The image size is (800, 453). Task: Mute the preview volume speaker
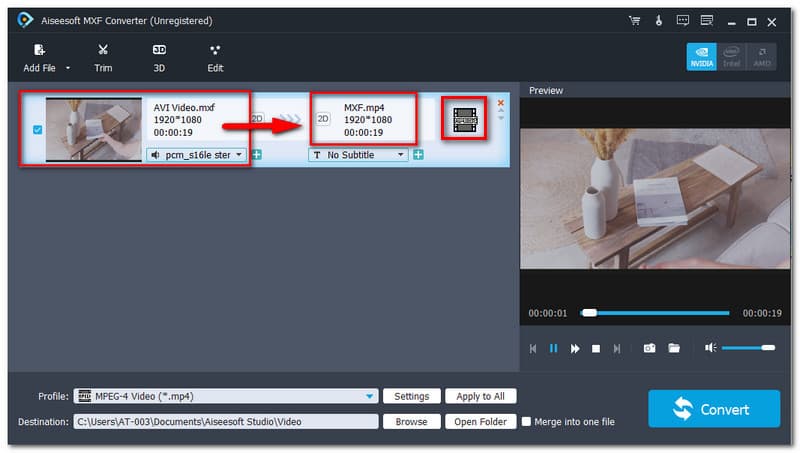click(711, 347)
